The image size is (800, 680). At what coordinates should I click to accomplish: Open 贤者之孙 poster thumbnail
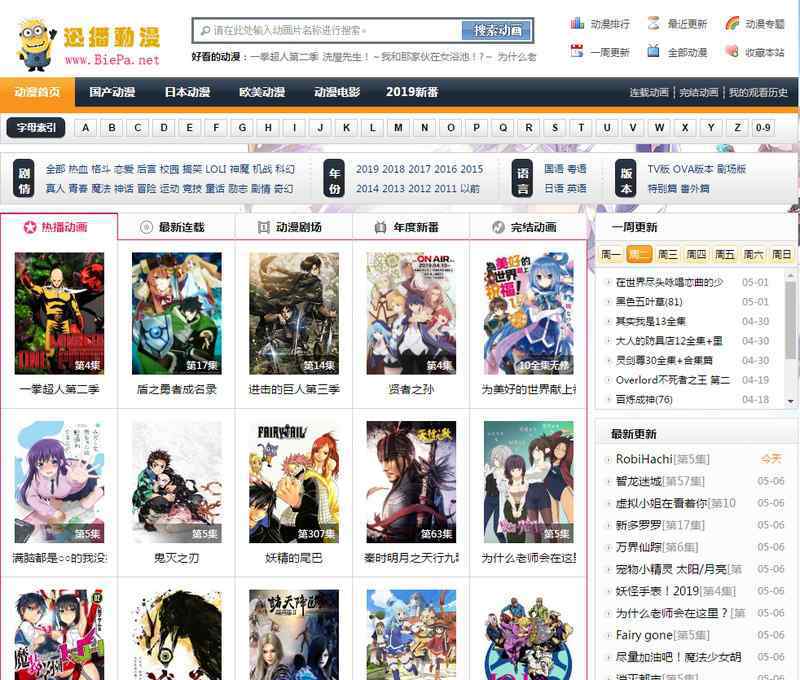pyautogui.click(x=411, y=313)
